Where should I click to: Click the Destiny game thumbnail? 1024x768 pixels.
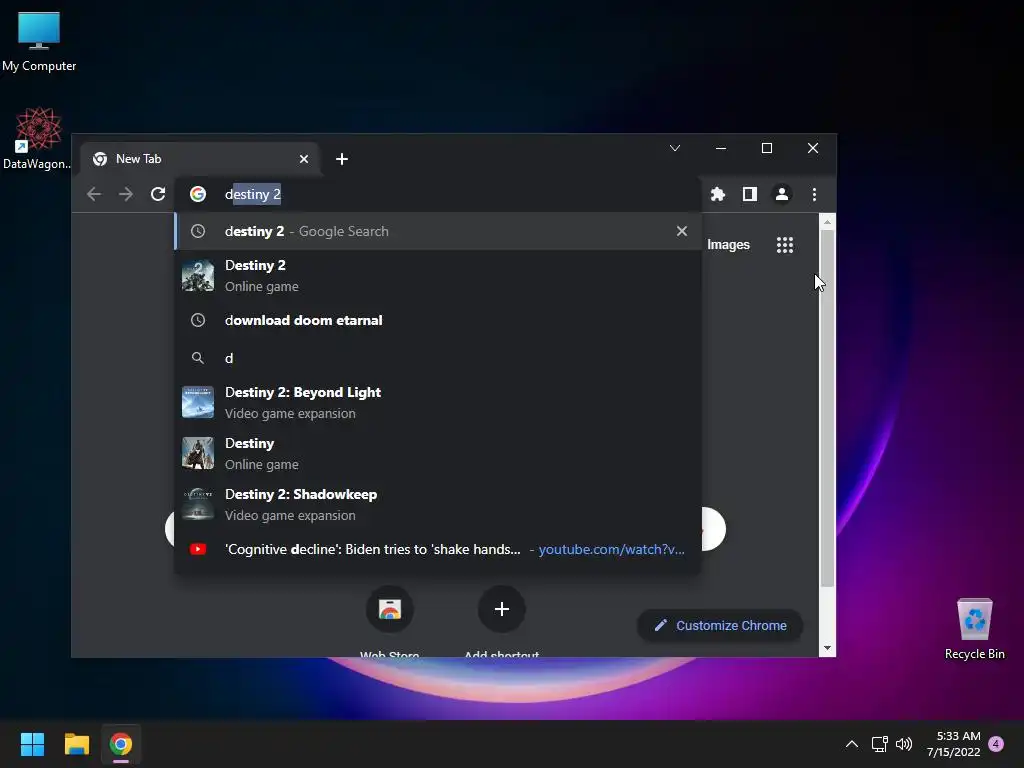click(198, 453)
